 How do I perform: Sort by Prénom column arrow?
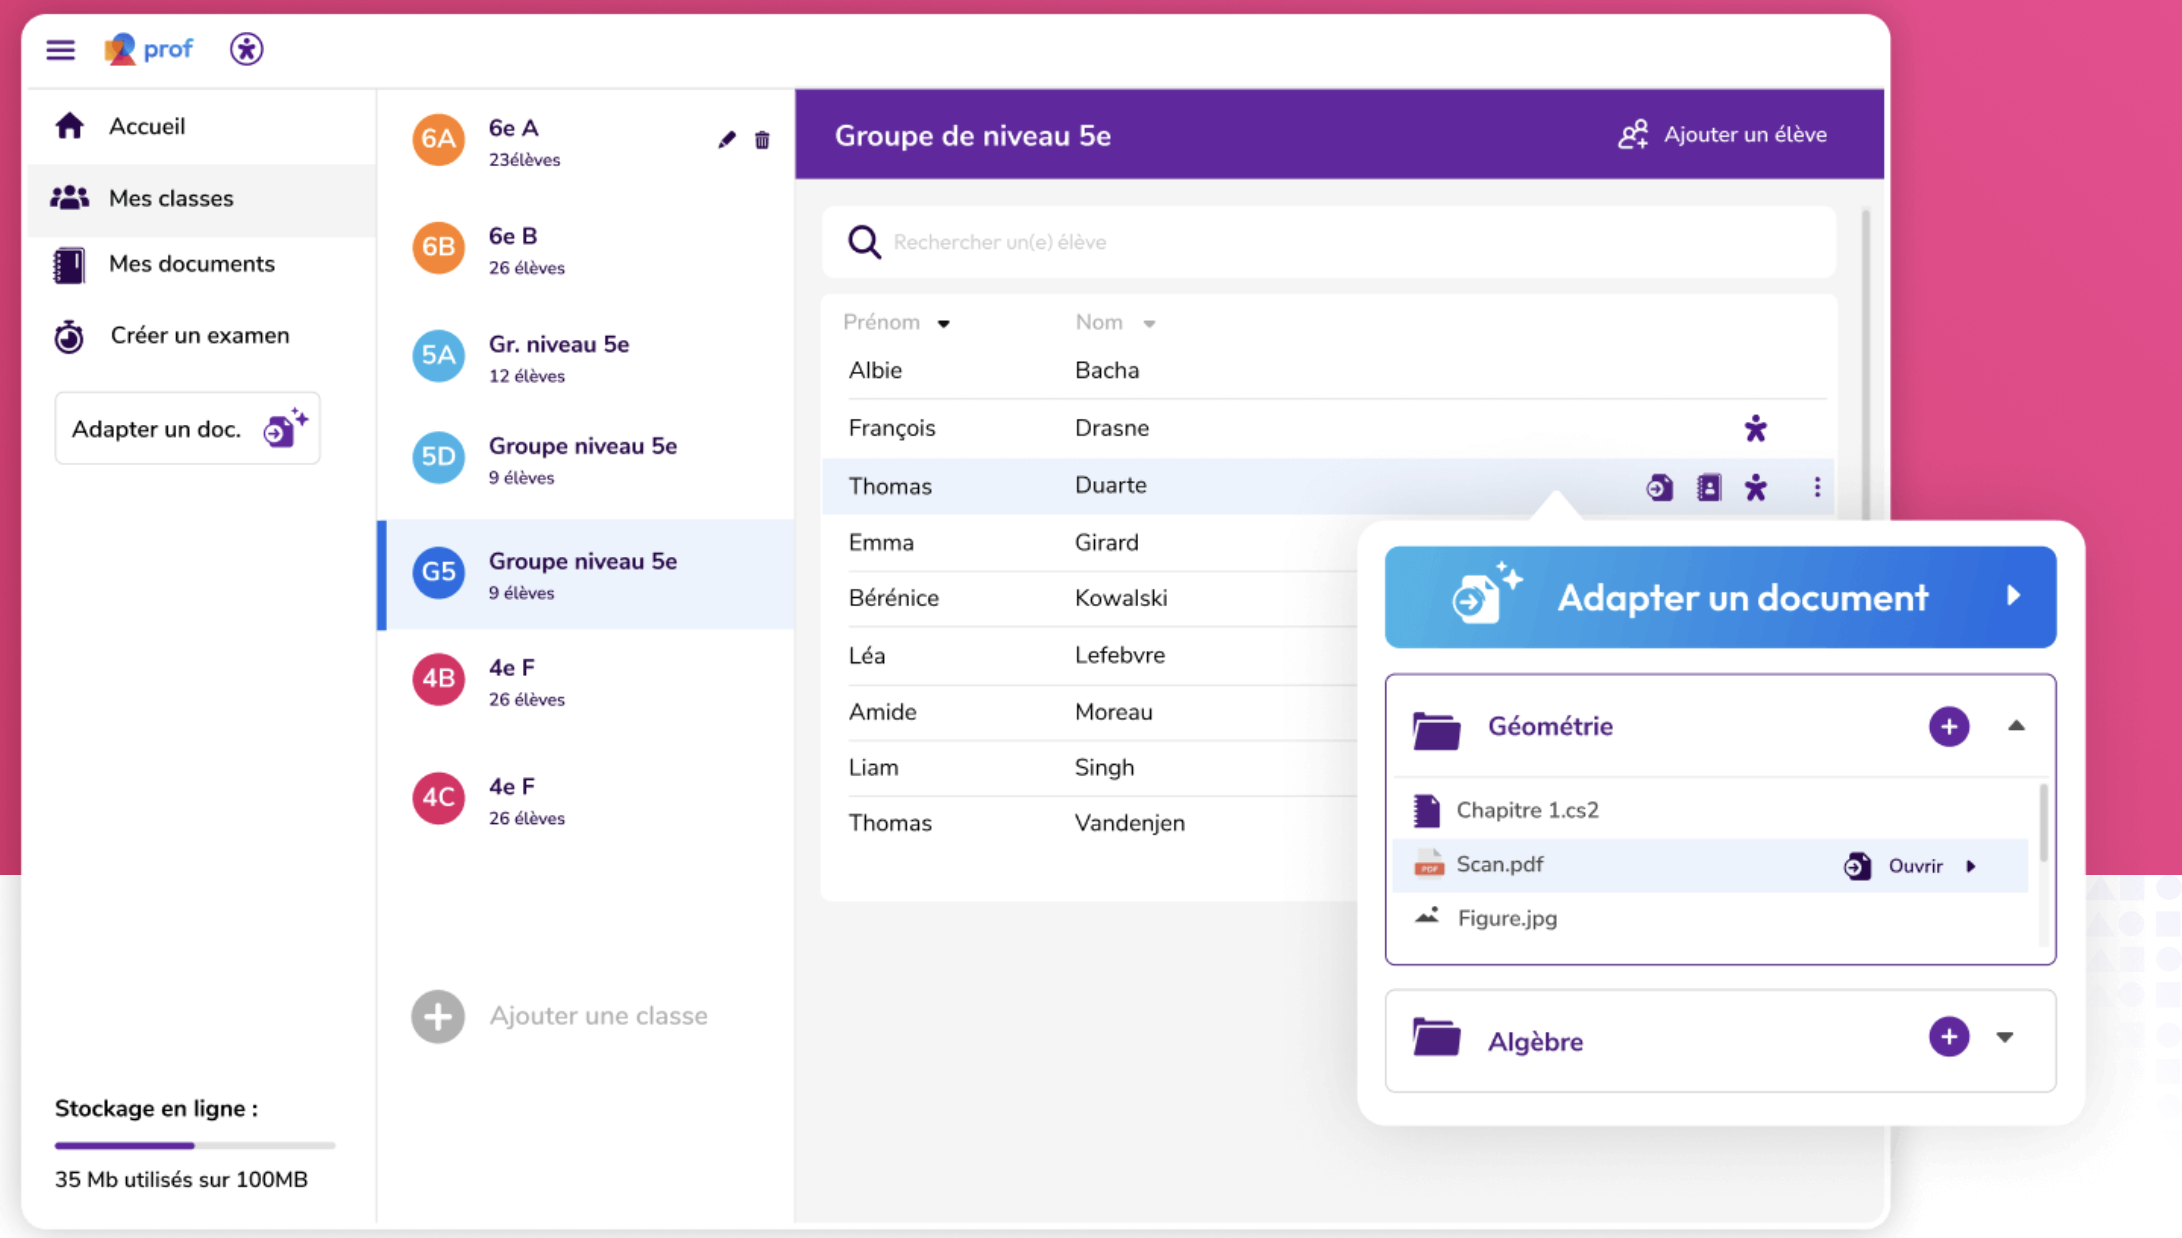(x=943, y=323)
